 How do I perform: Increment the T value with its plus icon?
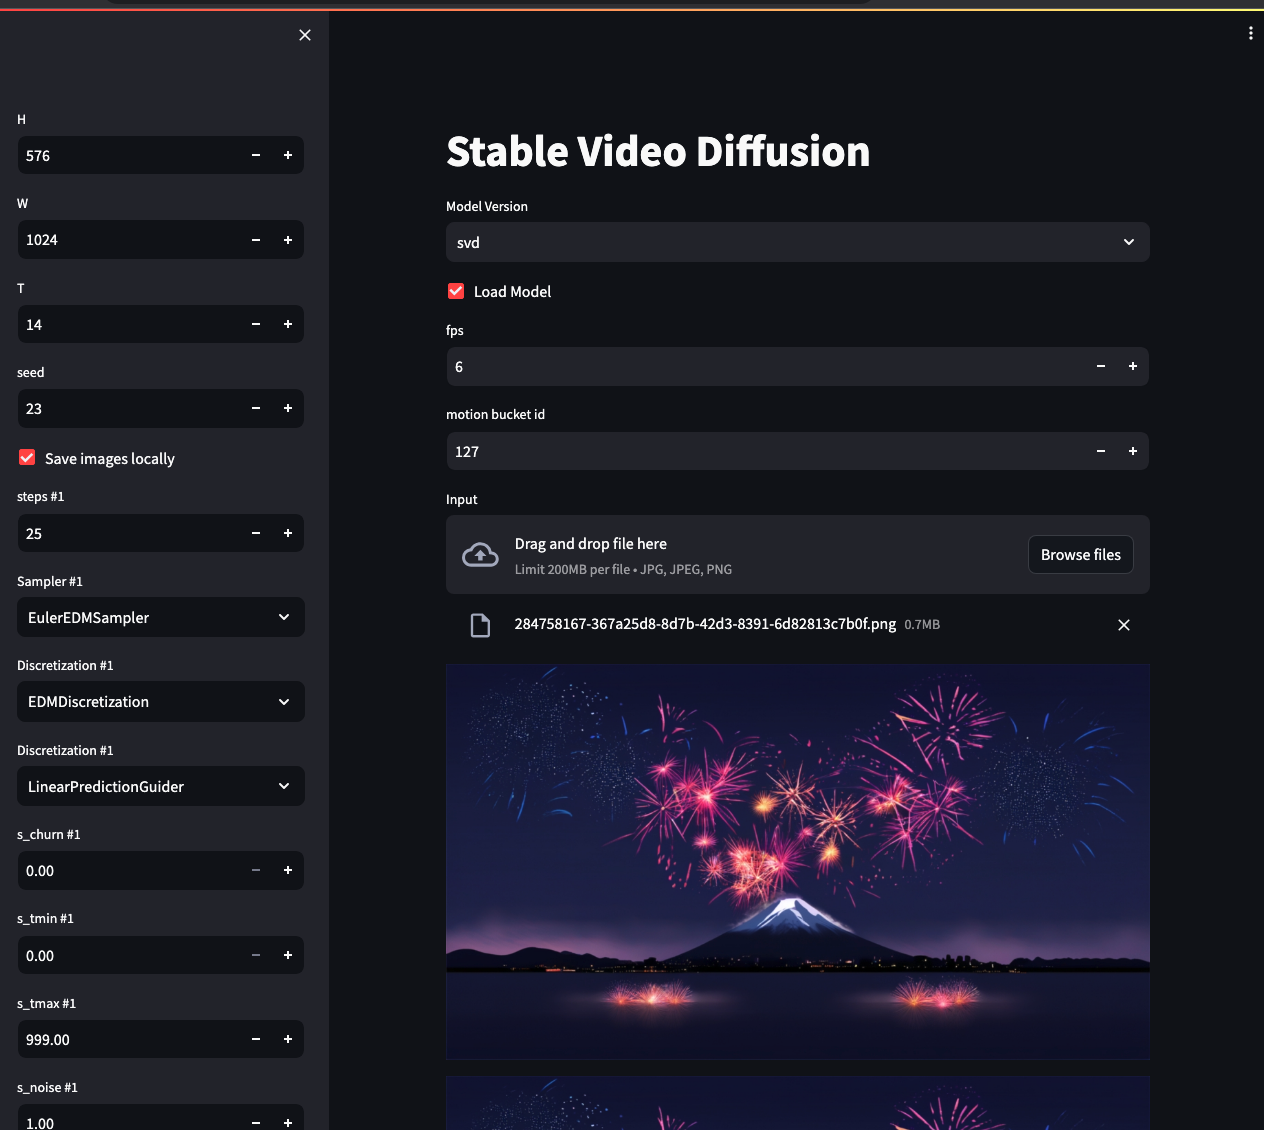[x=287, y=324]
